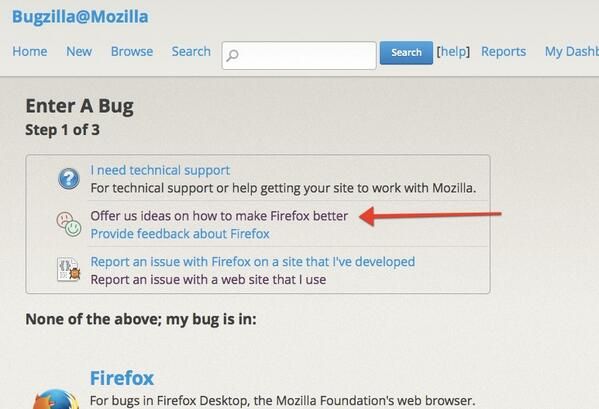
Task: Open the Bugzilla@Mozilla title link
Action: click(x=80, y=17)
